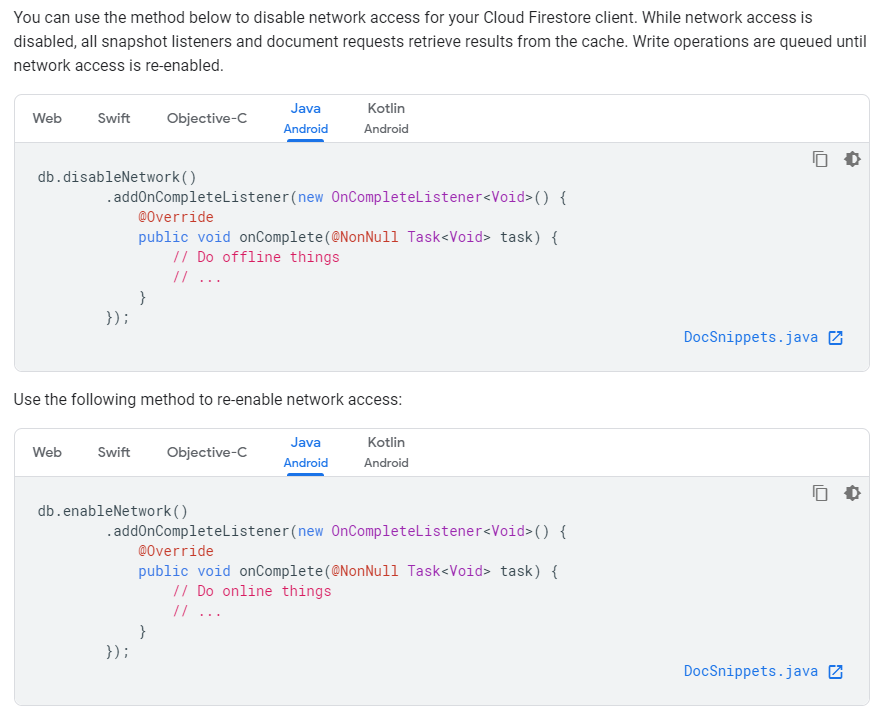Click the db.enableNetwork() code line
885x715 pixels.
pos(113,511)
